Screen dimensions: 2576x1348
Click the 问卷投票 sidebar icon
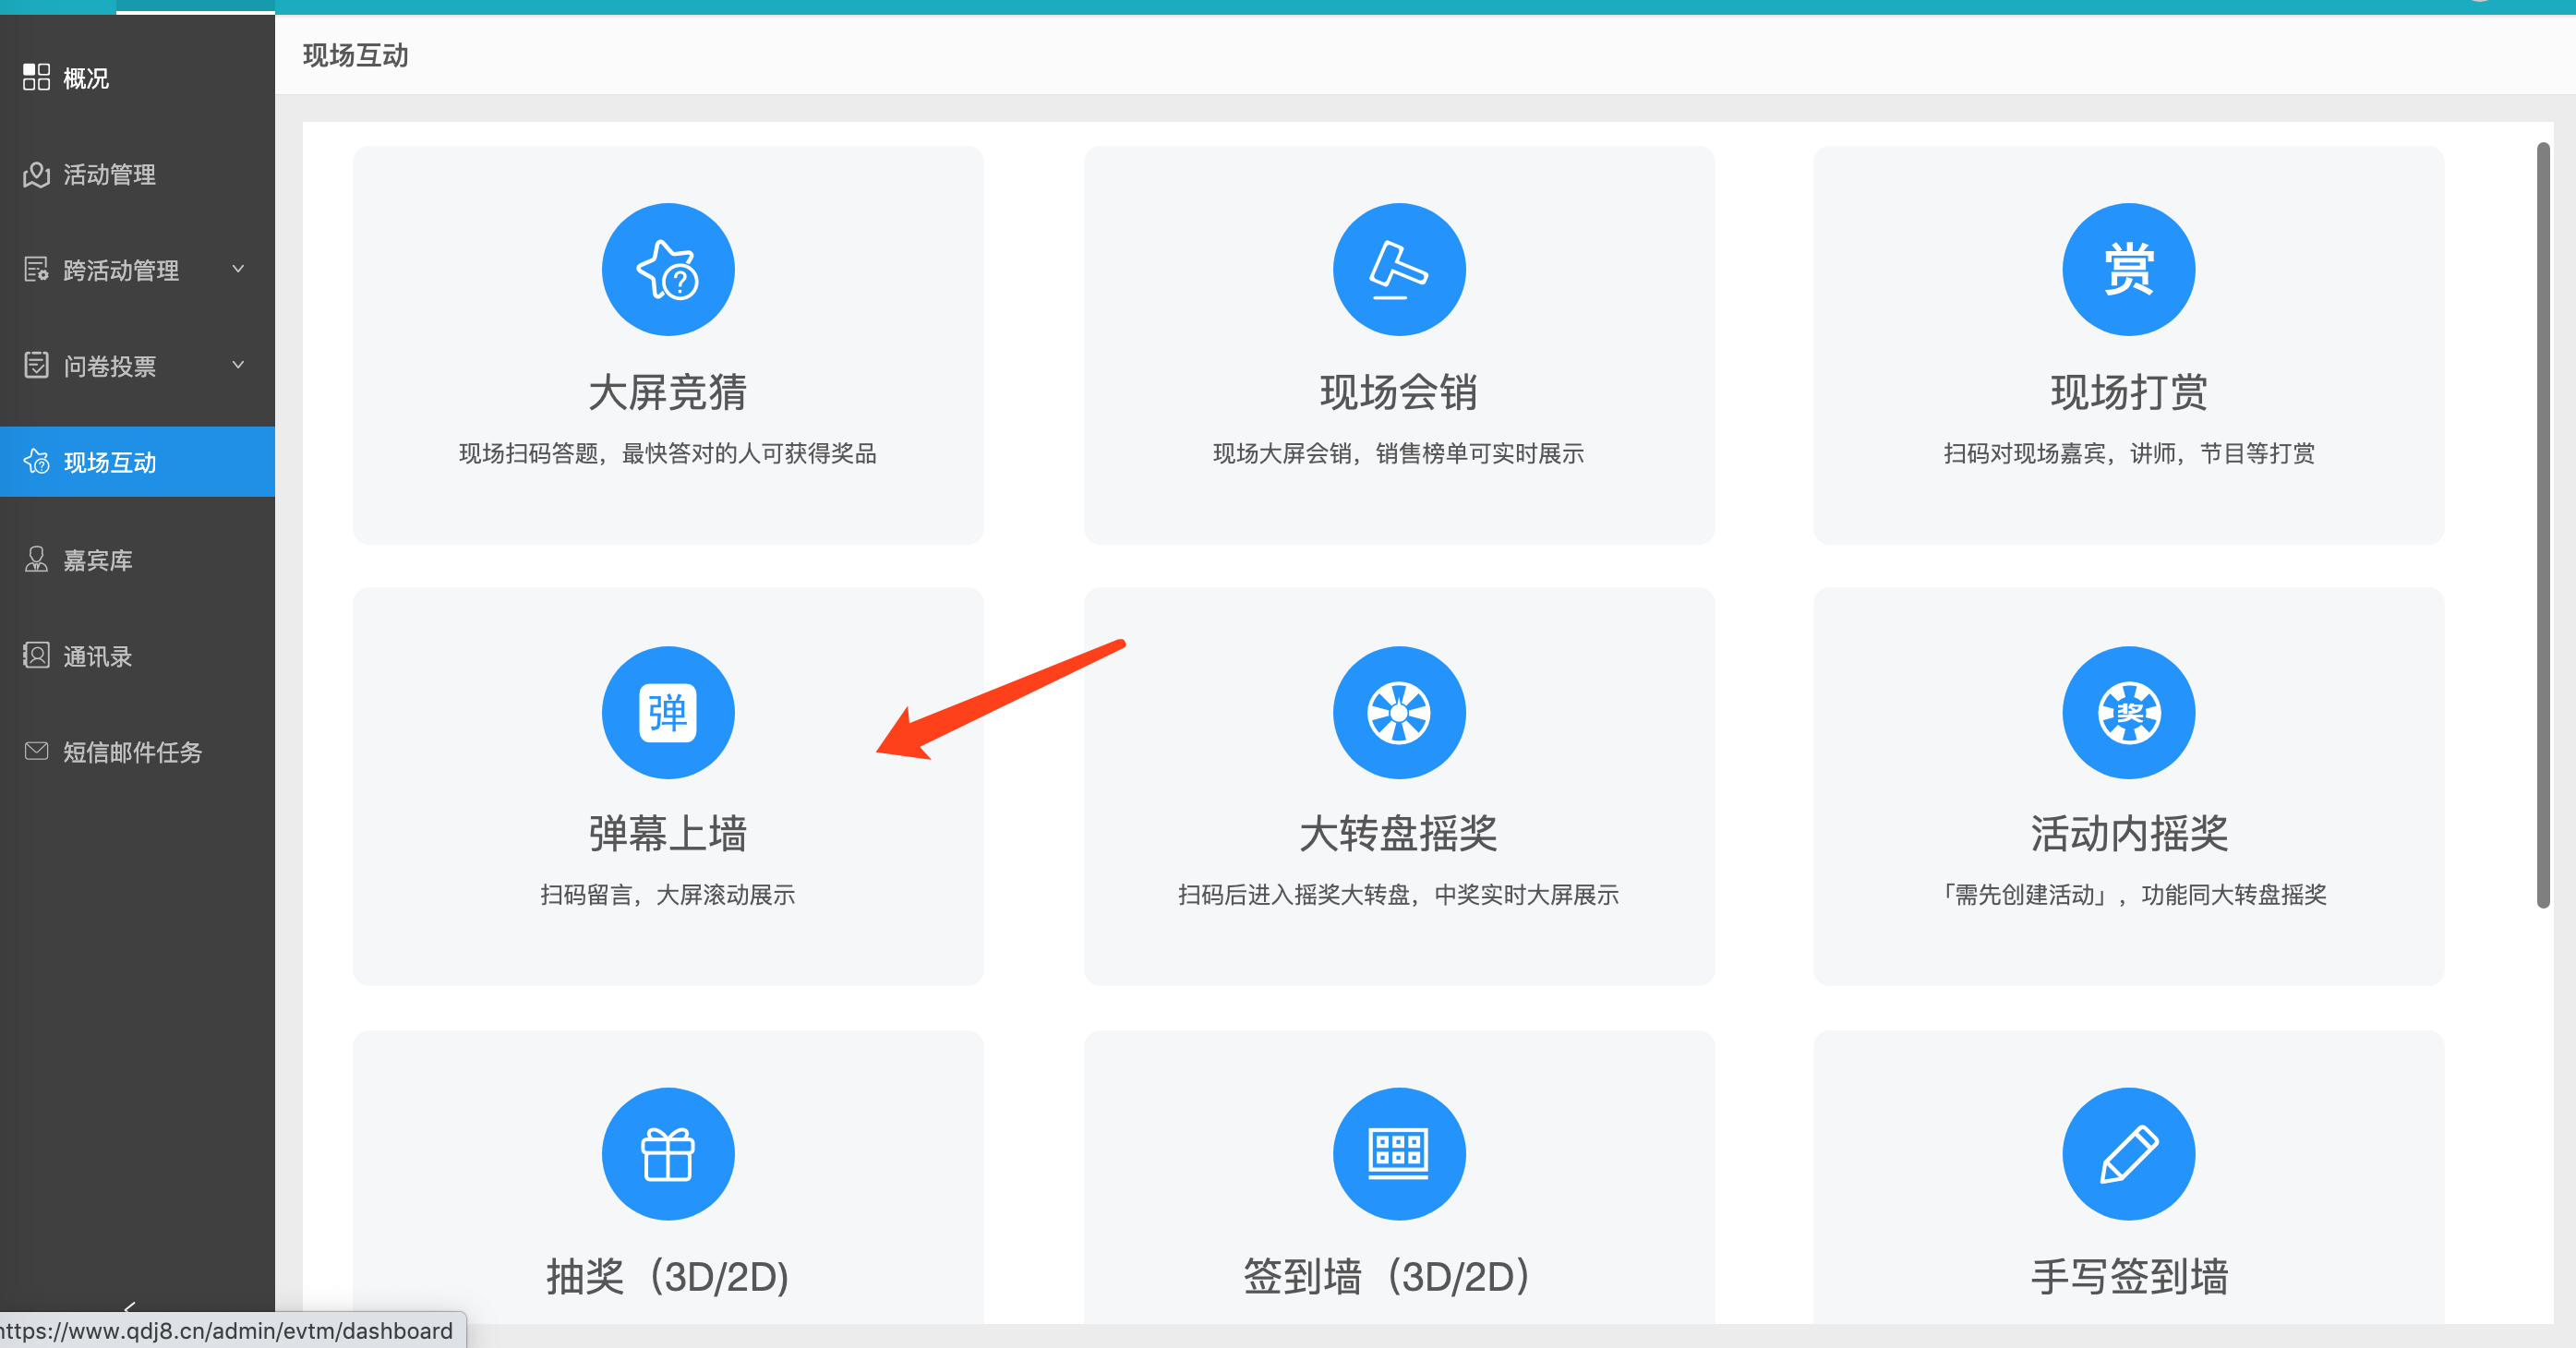[x=36, y=366]
